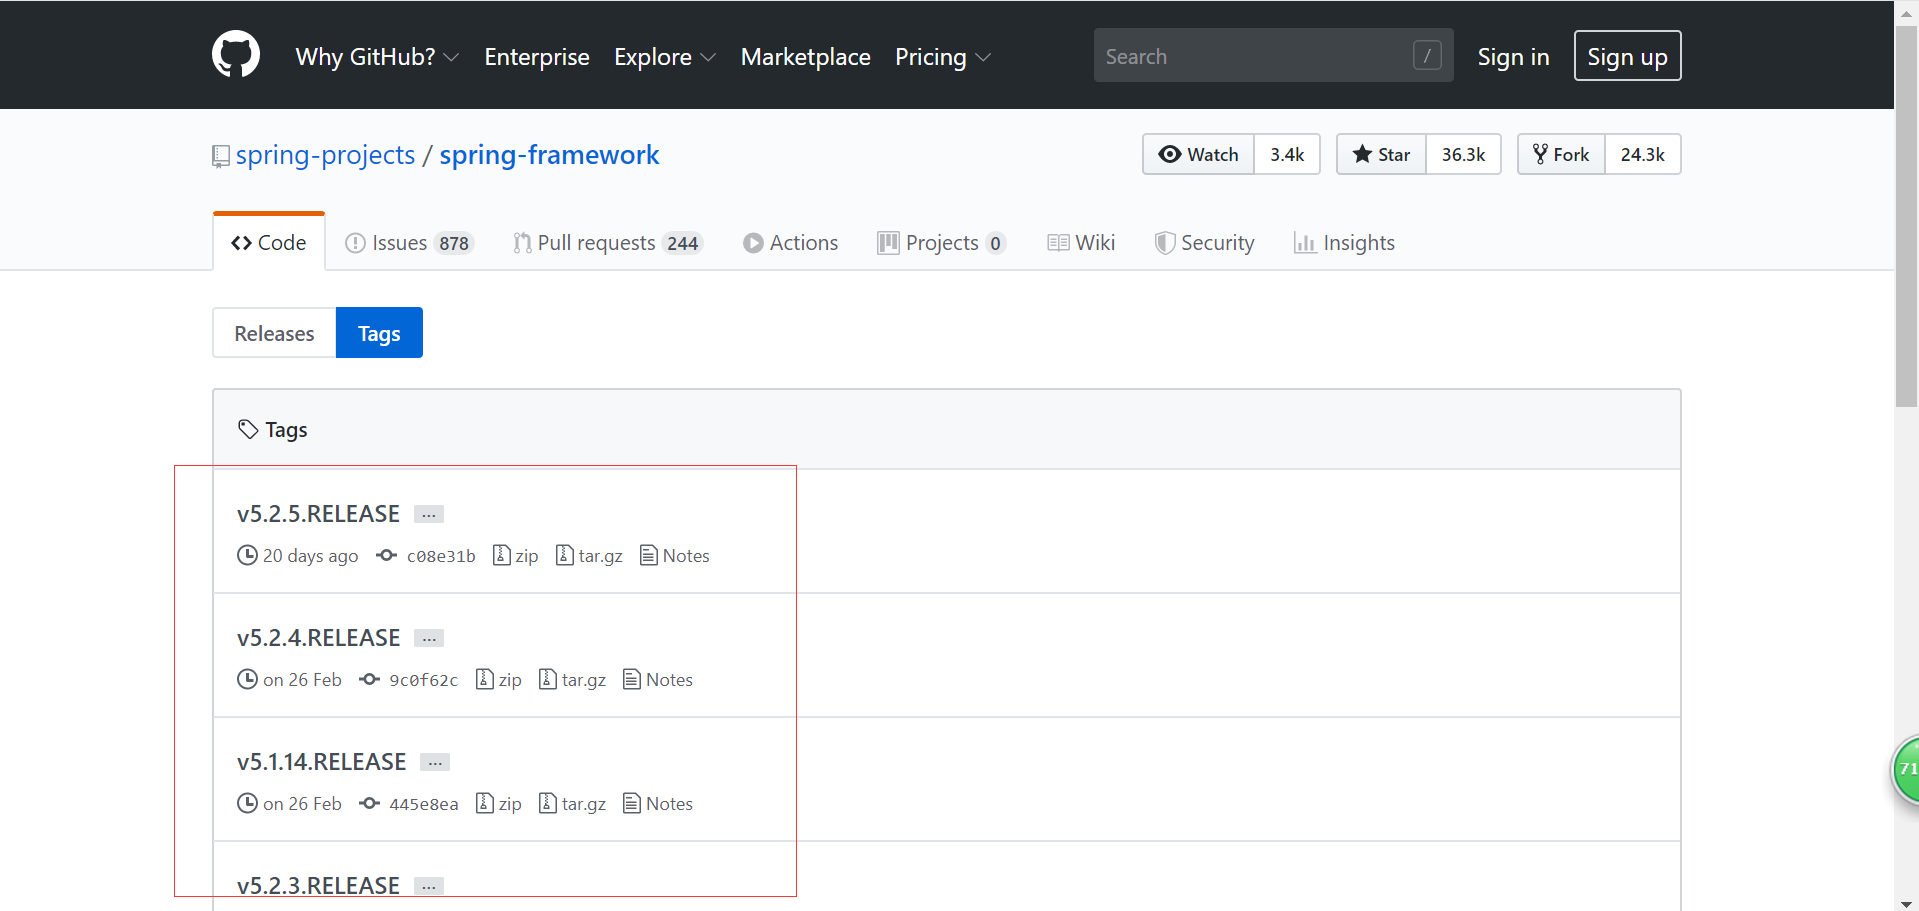This screenshot has height=911, width=1919.
Task: Click the commit icon beside c08e31b
Action: coord(386,555)
